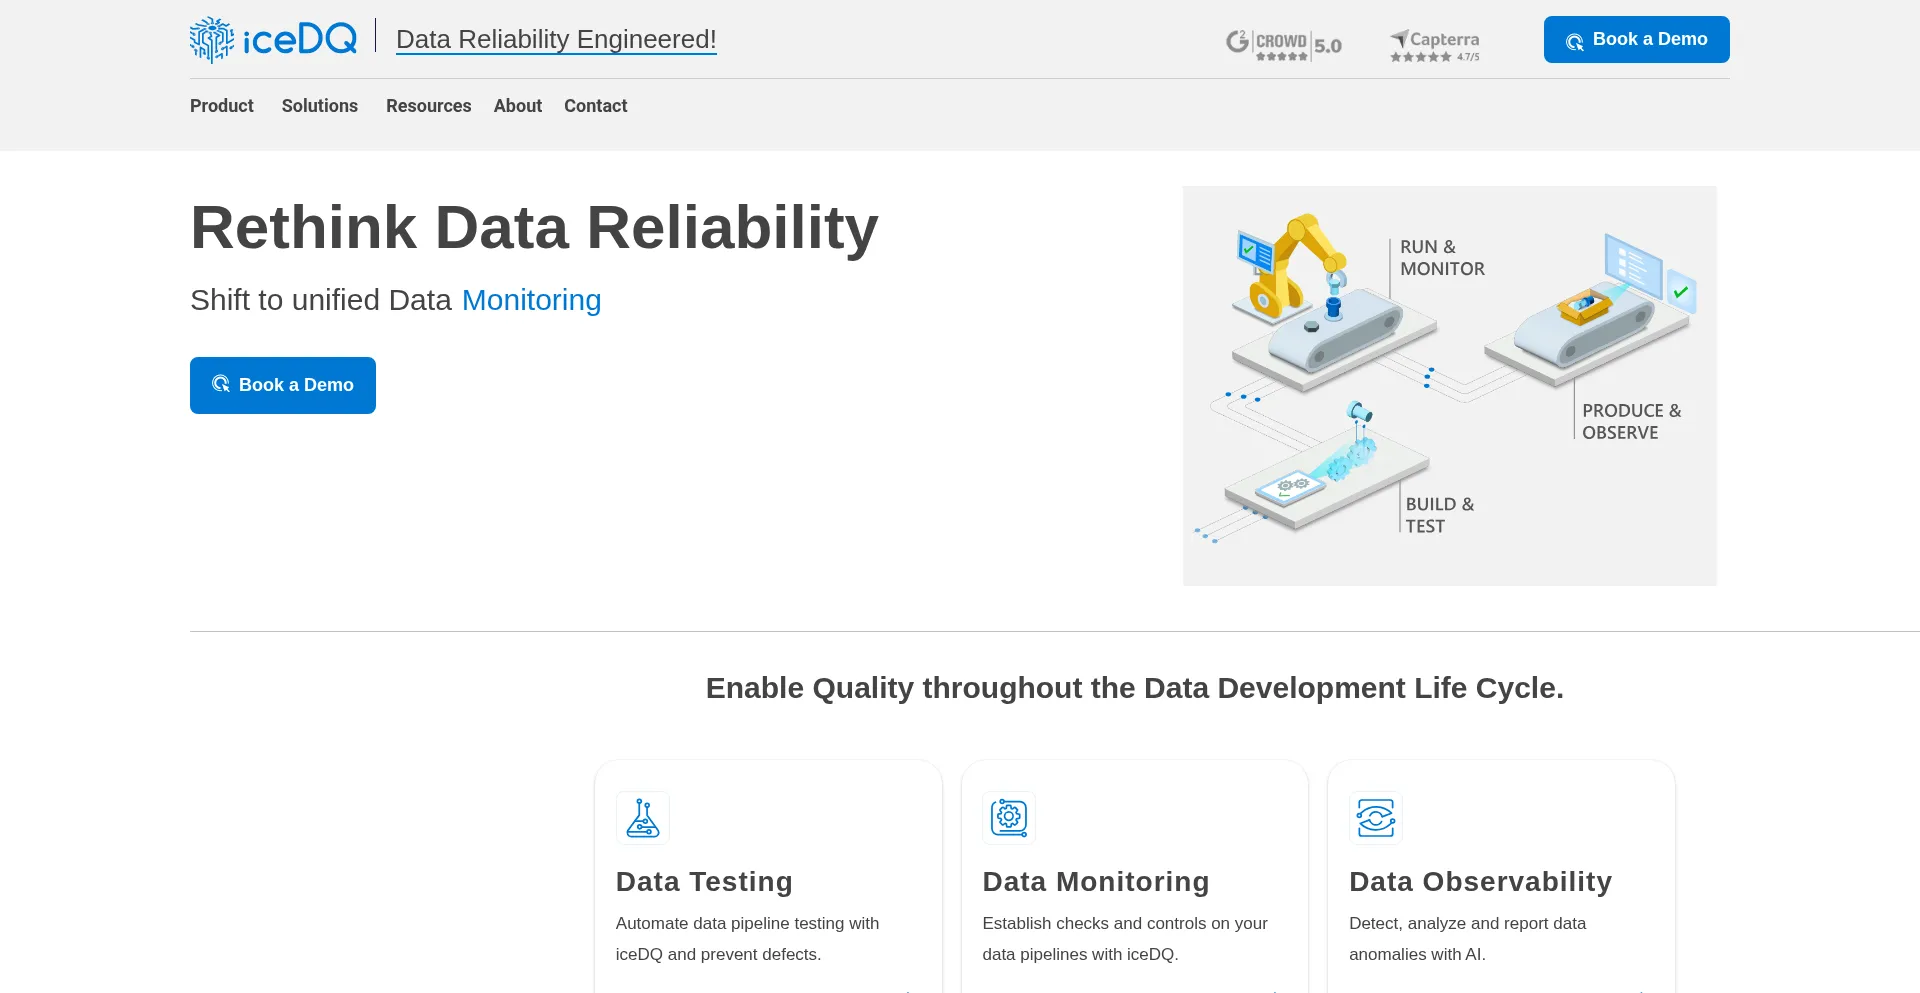Screen dimensions: 1920x993
Task: Open the Data Testing card heading
Action: point(704,881)
